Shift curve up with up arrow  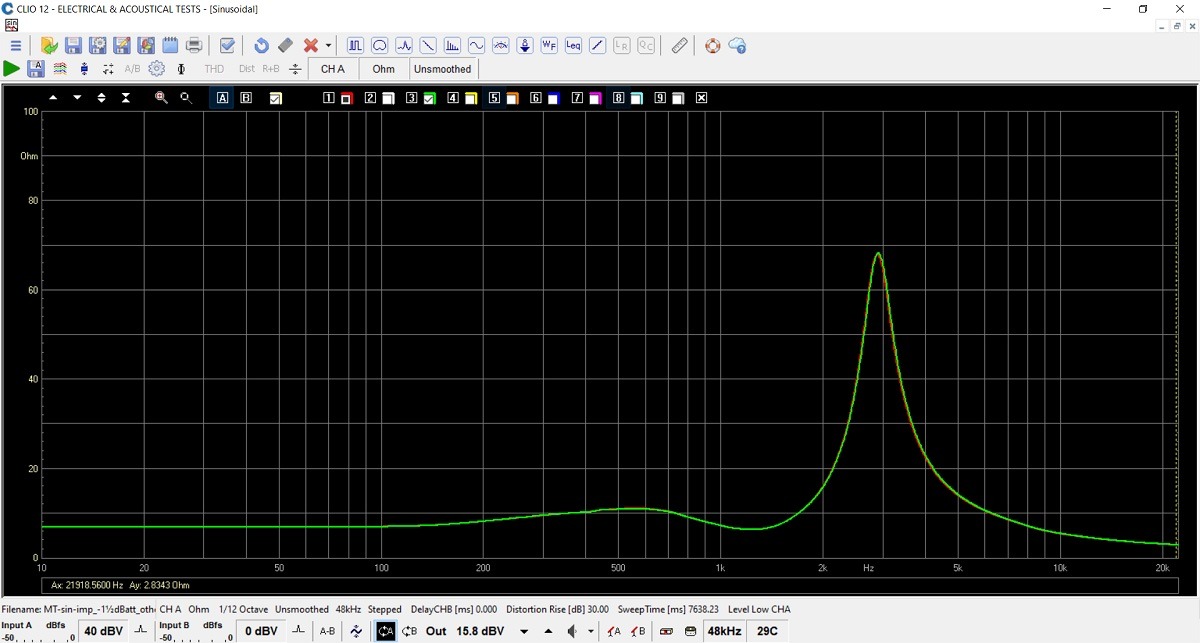coord(53,98)
